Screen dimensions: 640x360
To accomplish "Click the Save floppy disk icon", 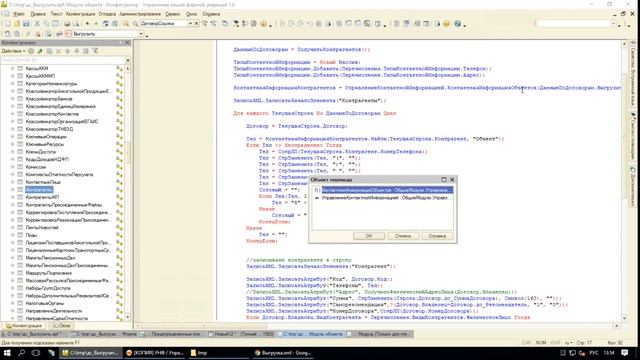I will point(26,24).
